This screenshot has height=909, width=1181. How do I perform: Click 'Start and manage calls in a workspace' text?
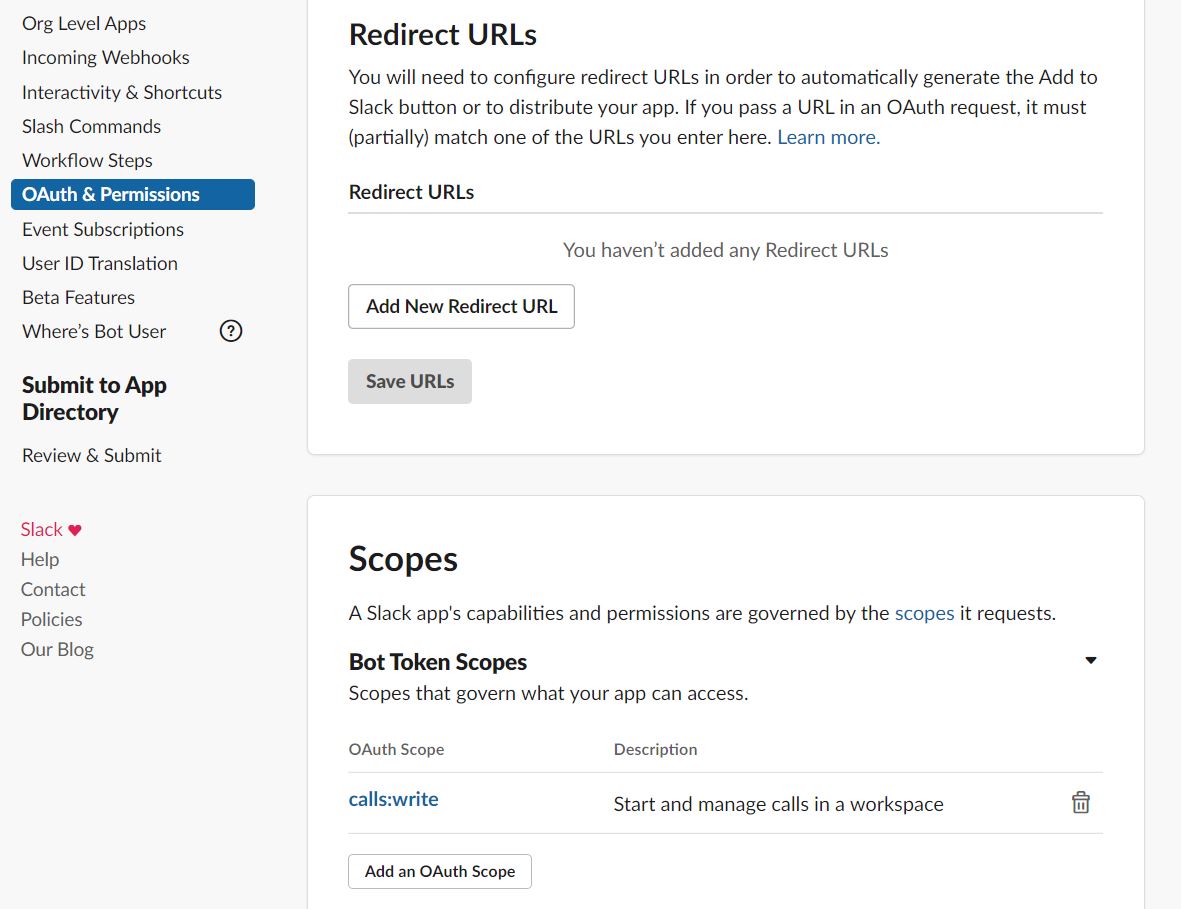pos(778,804)
